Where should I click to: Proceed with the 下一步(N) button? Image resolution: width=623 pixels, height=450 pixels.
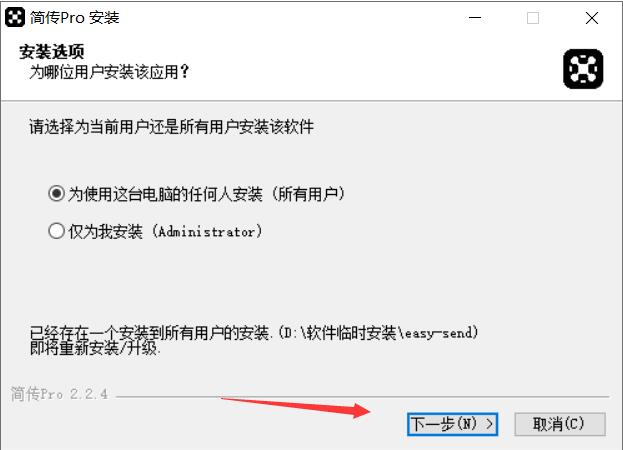click(x=452, y=424)
